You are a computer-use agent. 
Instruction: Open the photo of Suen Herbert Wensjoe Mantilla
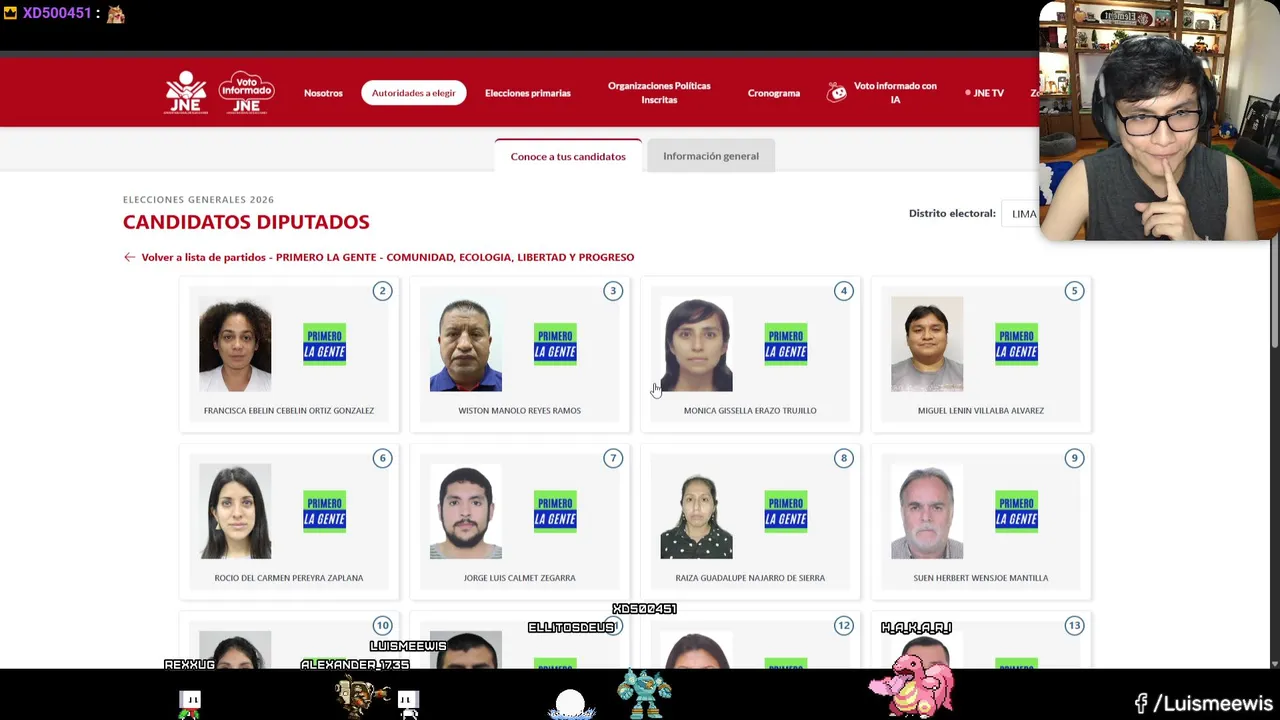927,511
